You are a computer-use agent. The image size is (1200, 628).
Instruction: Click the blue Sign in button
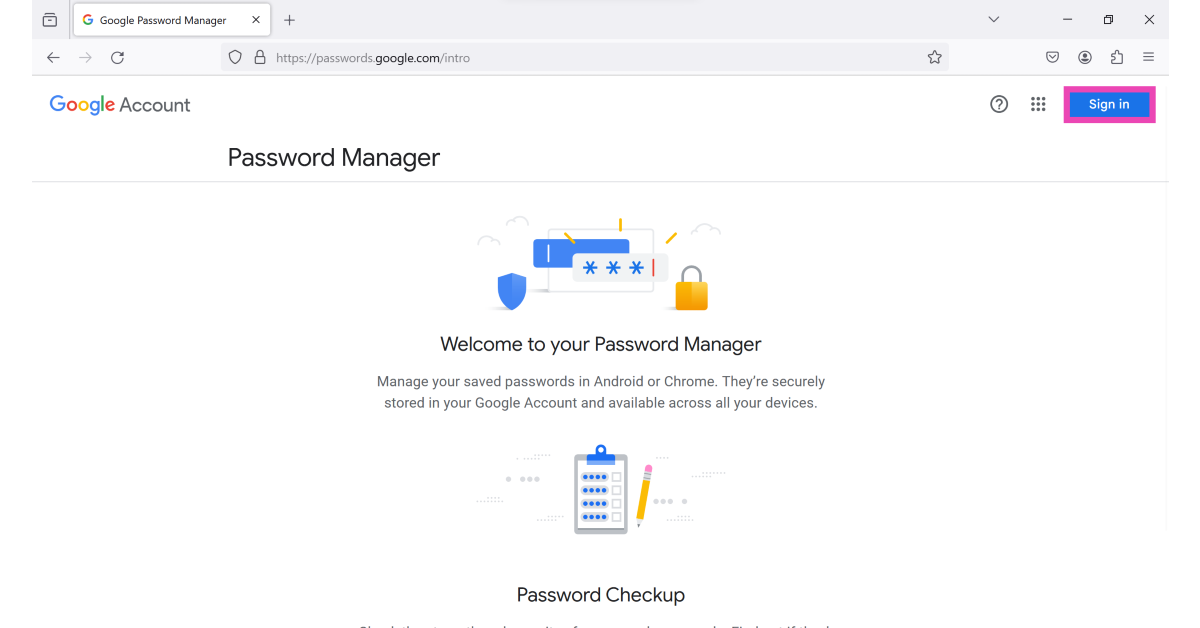point(1108,104)
